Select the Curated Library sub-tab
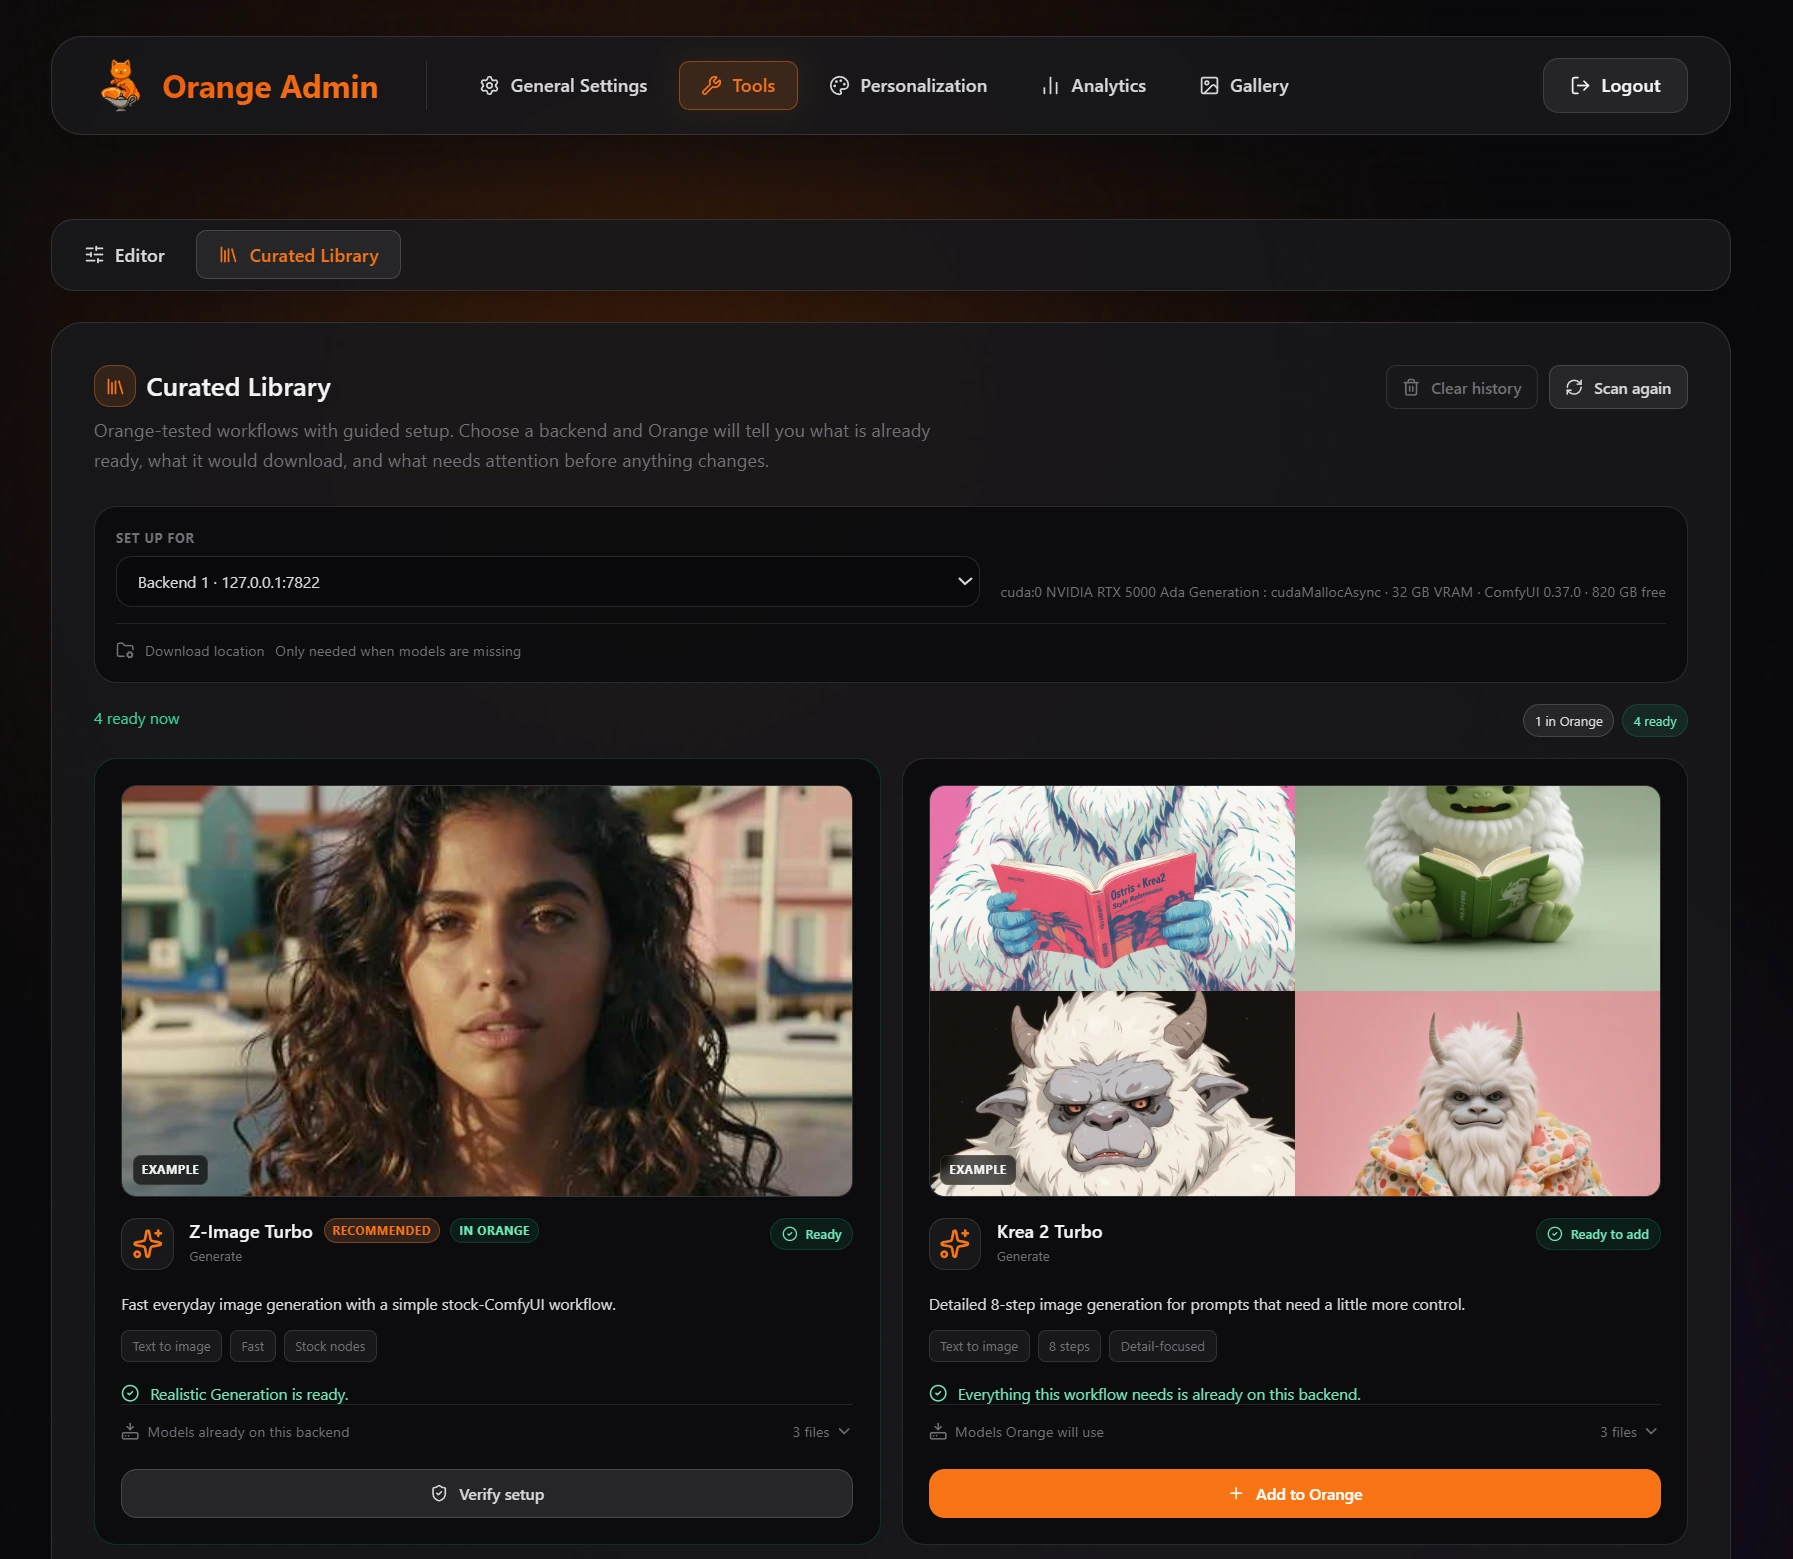This screenshot has height=1559, width=1793. (x=298, y=255)
